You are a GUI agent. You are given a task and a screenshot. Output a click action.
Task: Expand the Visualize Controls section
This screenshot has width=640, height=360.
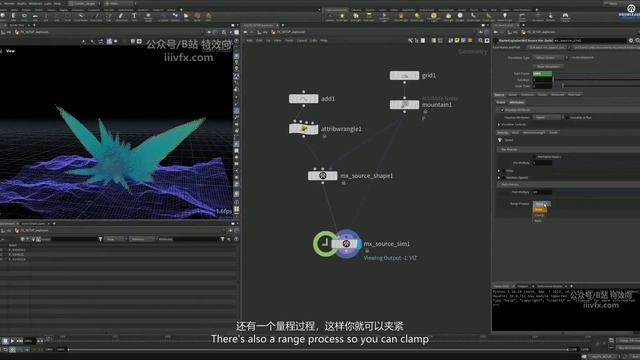[499, 124]
